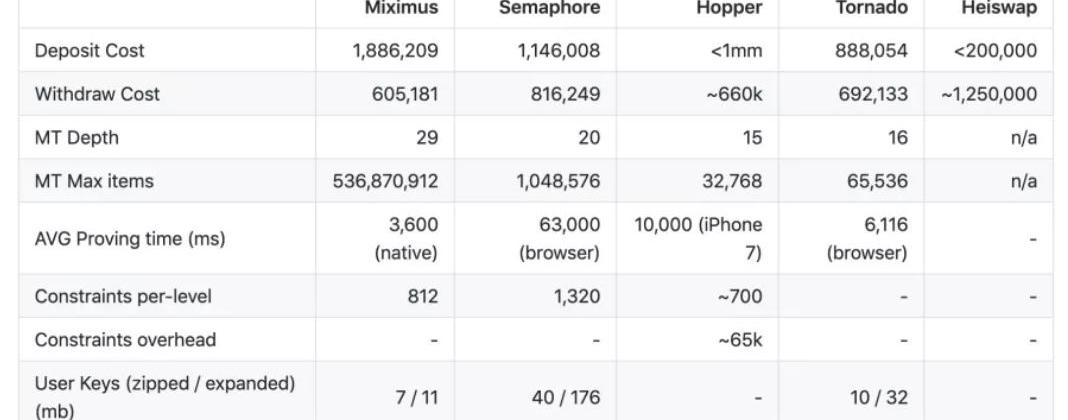Click Semaphore user keys 40 / 176
Image resolution: width=1068 pixels, height=420 pixels.
[566, 397]
